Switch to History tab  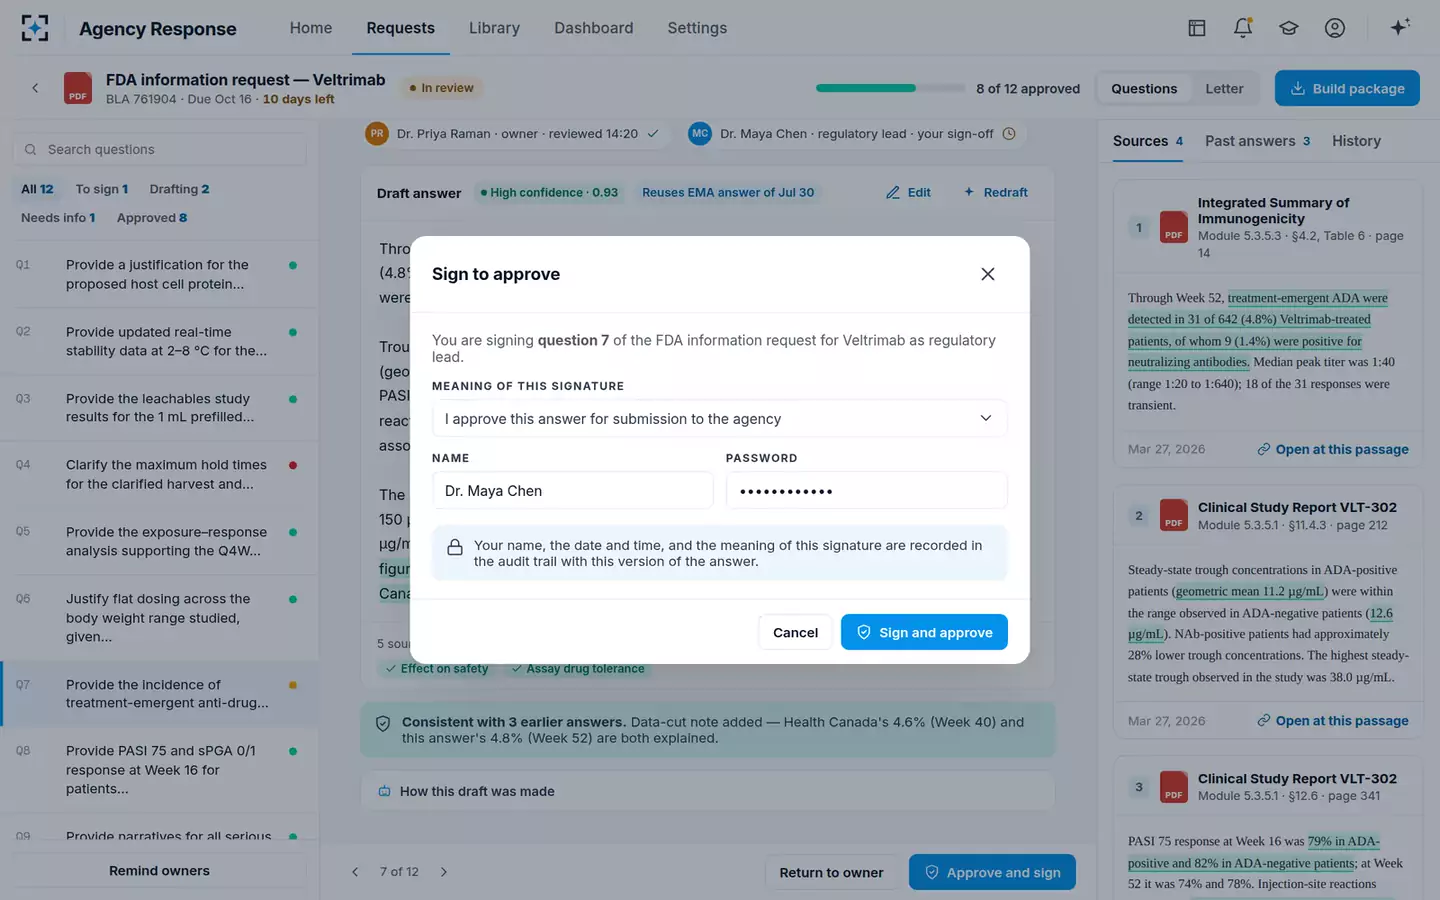tap(1356, 141)
